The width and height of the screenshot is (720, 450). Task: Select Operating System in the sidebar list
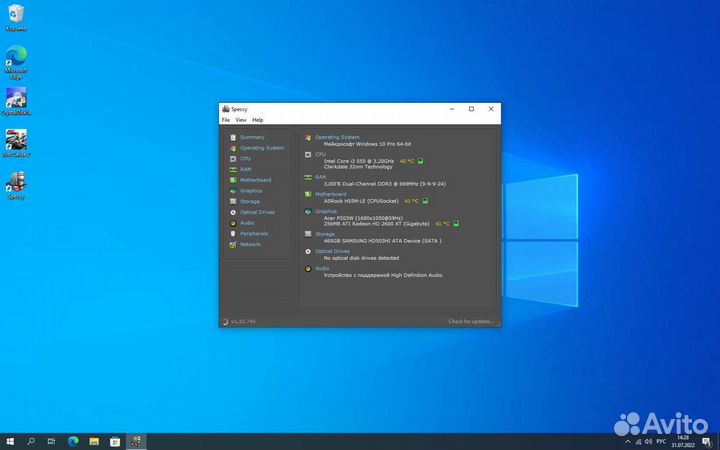tap(262, 148)
